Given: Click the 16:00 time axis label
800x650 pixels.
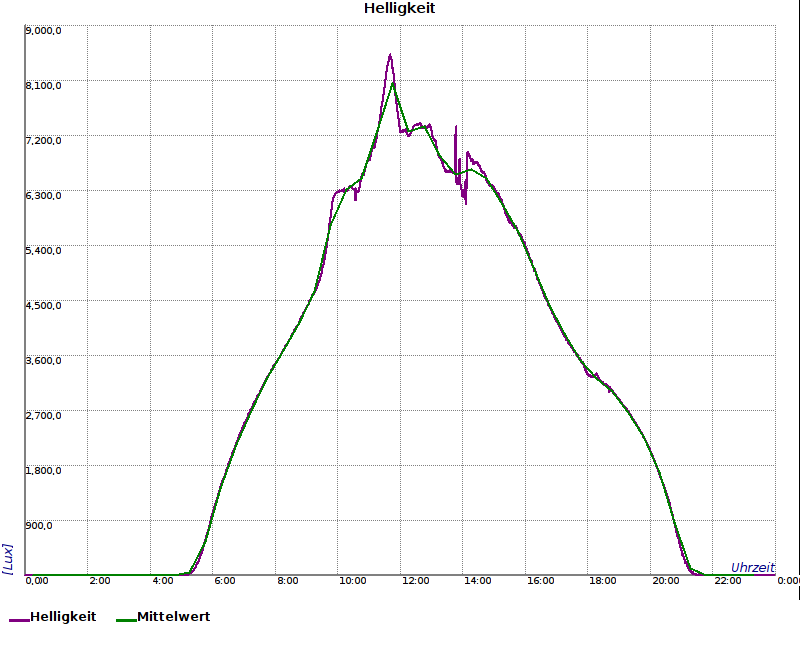Looking at the screenshot, I should [540, 581].
